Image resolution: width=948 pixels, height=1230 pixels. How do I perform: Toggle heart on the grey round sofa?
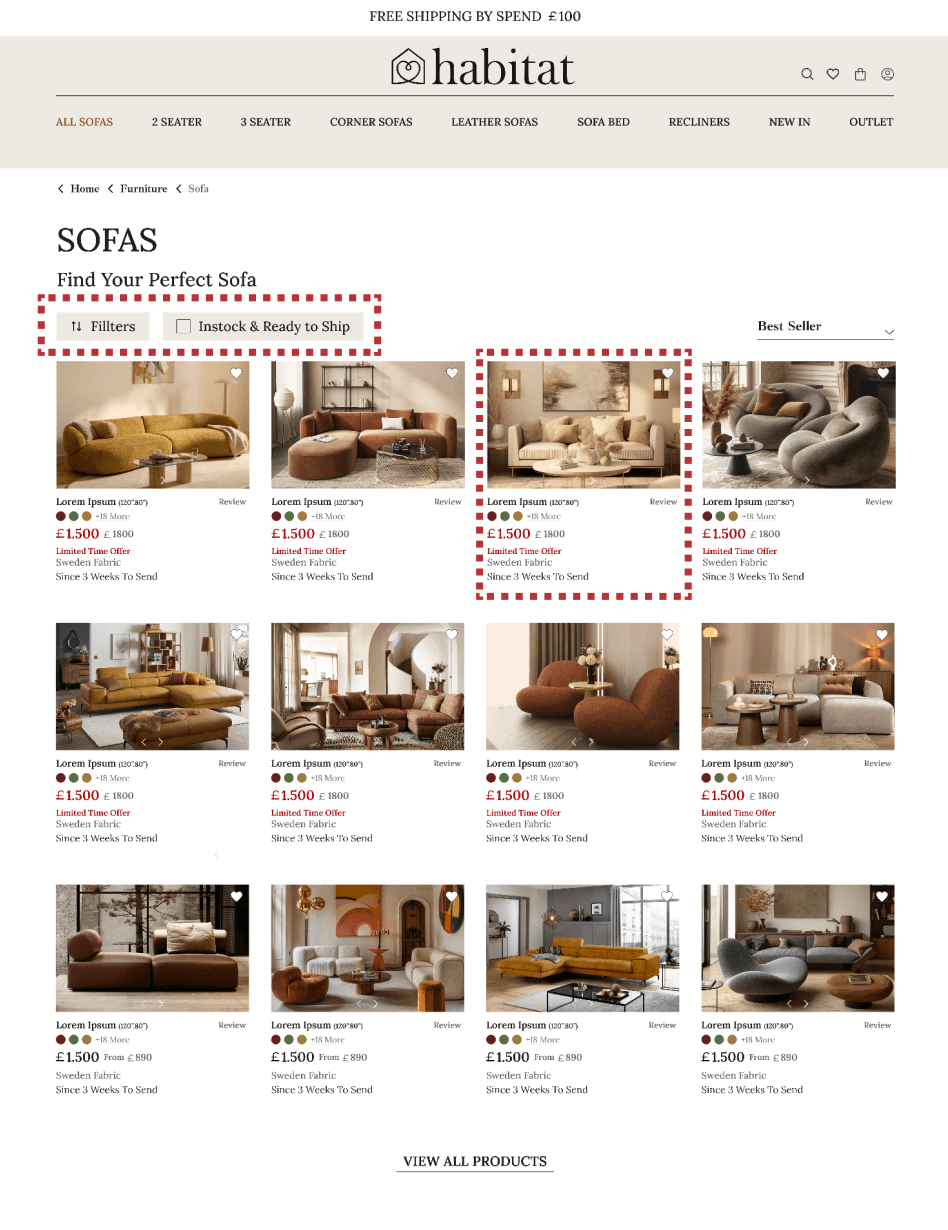(882, 373)
